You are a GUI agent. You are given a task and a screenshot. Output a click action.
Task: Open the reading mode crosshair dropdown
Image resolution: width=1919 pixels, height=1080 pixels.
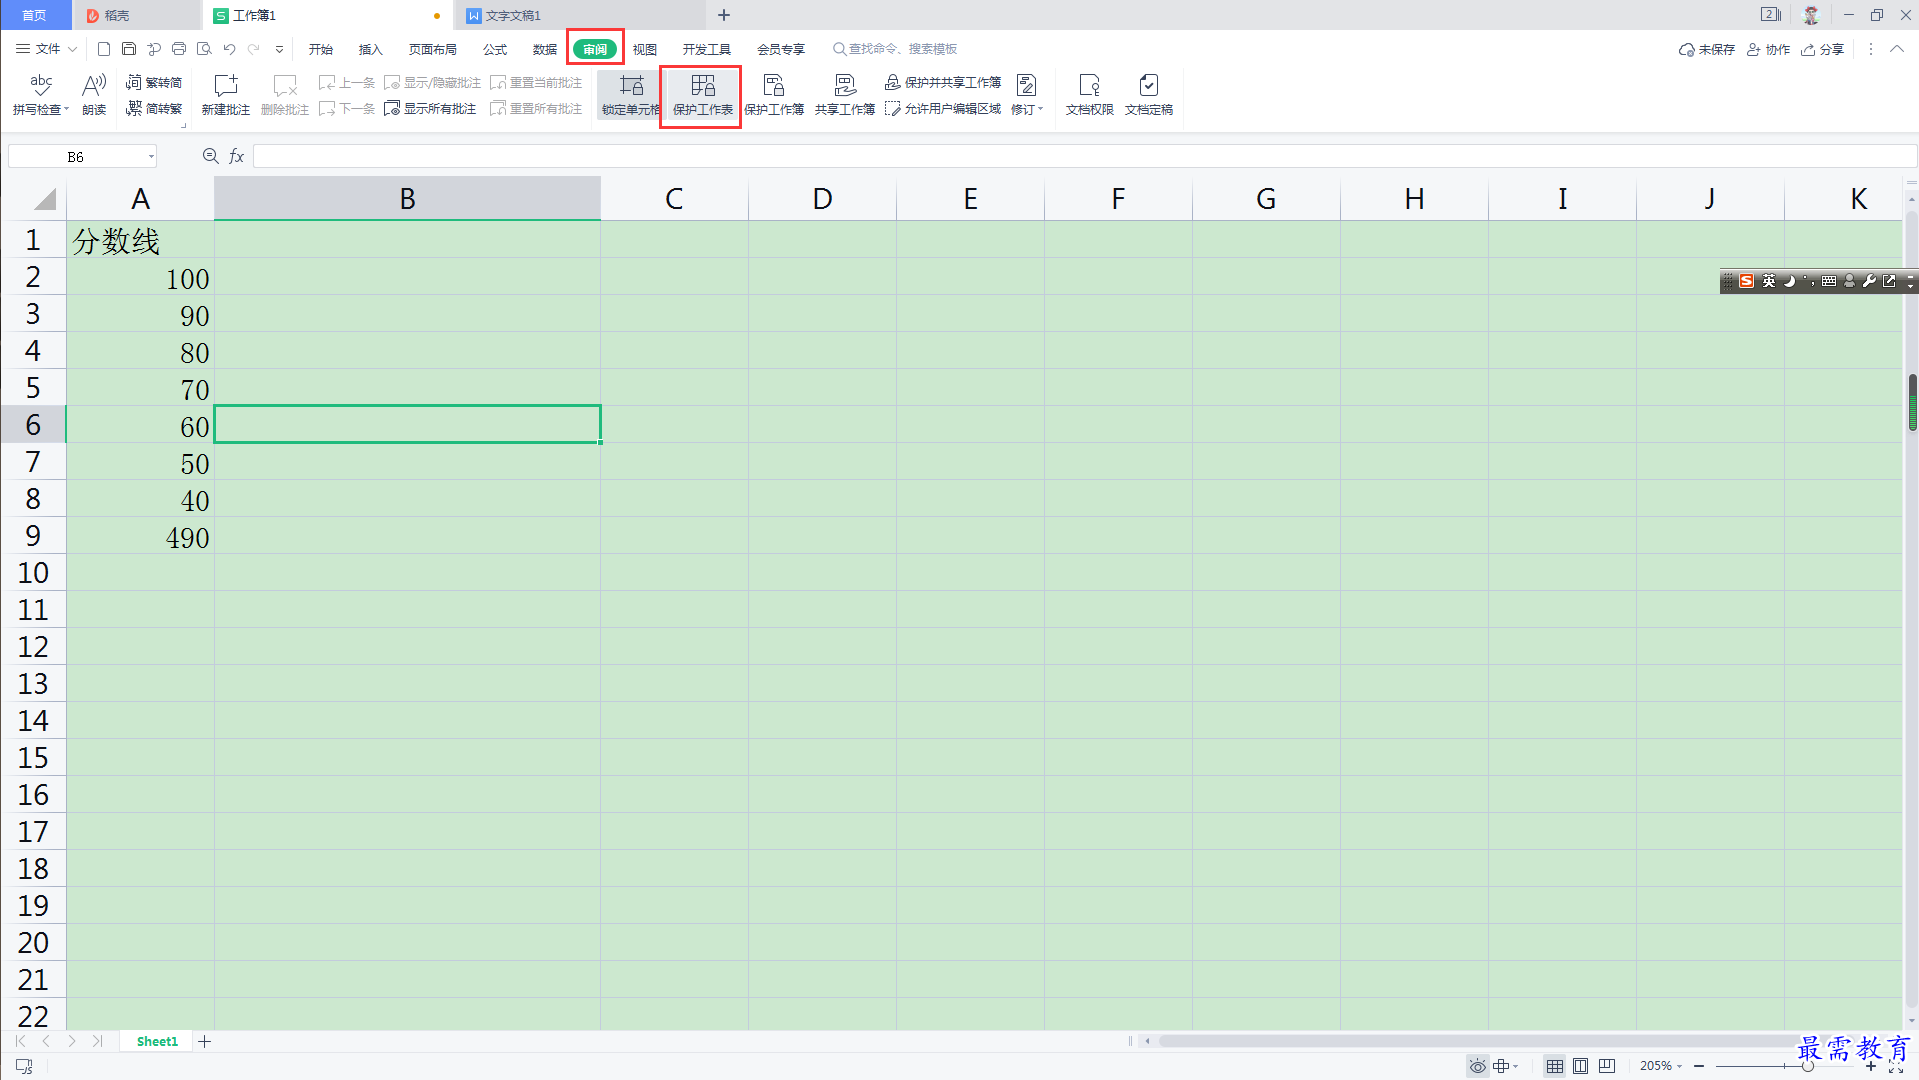point(1505,1066)
